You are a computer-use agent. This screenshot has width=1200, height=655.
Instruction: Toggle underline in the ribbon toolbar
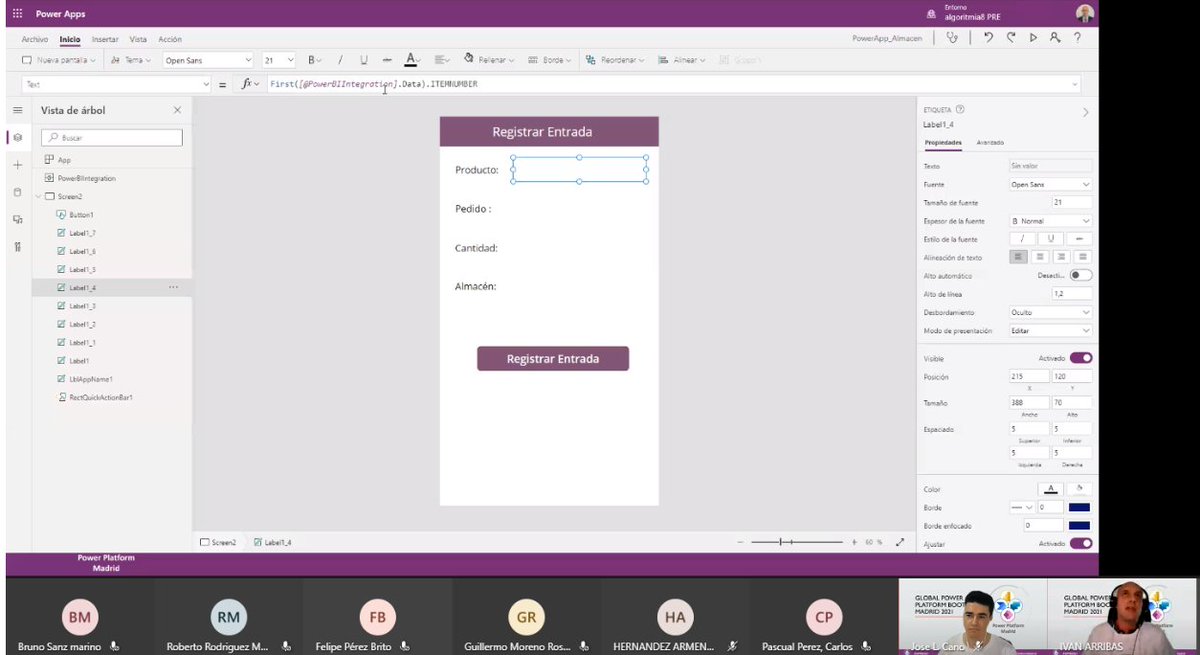(364, 60)
